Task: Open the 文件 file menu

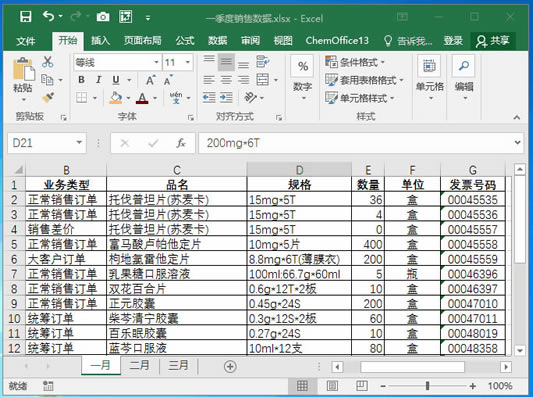Action: coord(26,41)
